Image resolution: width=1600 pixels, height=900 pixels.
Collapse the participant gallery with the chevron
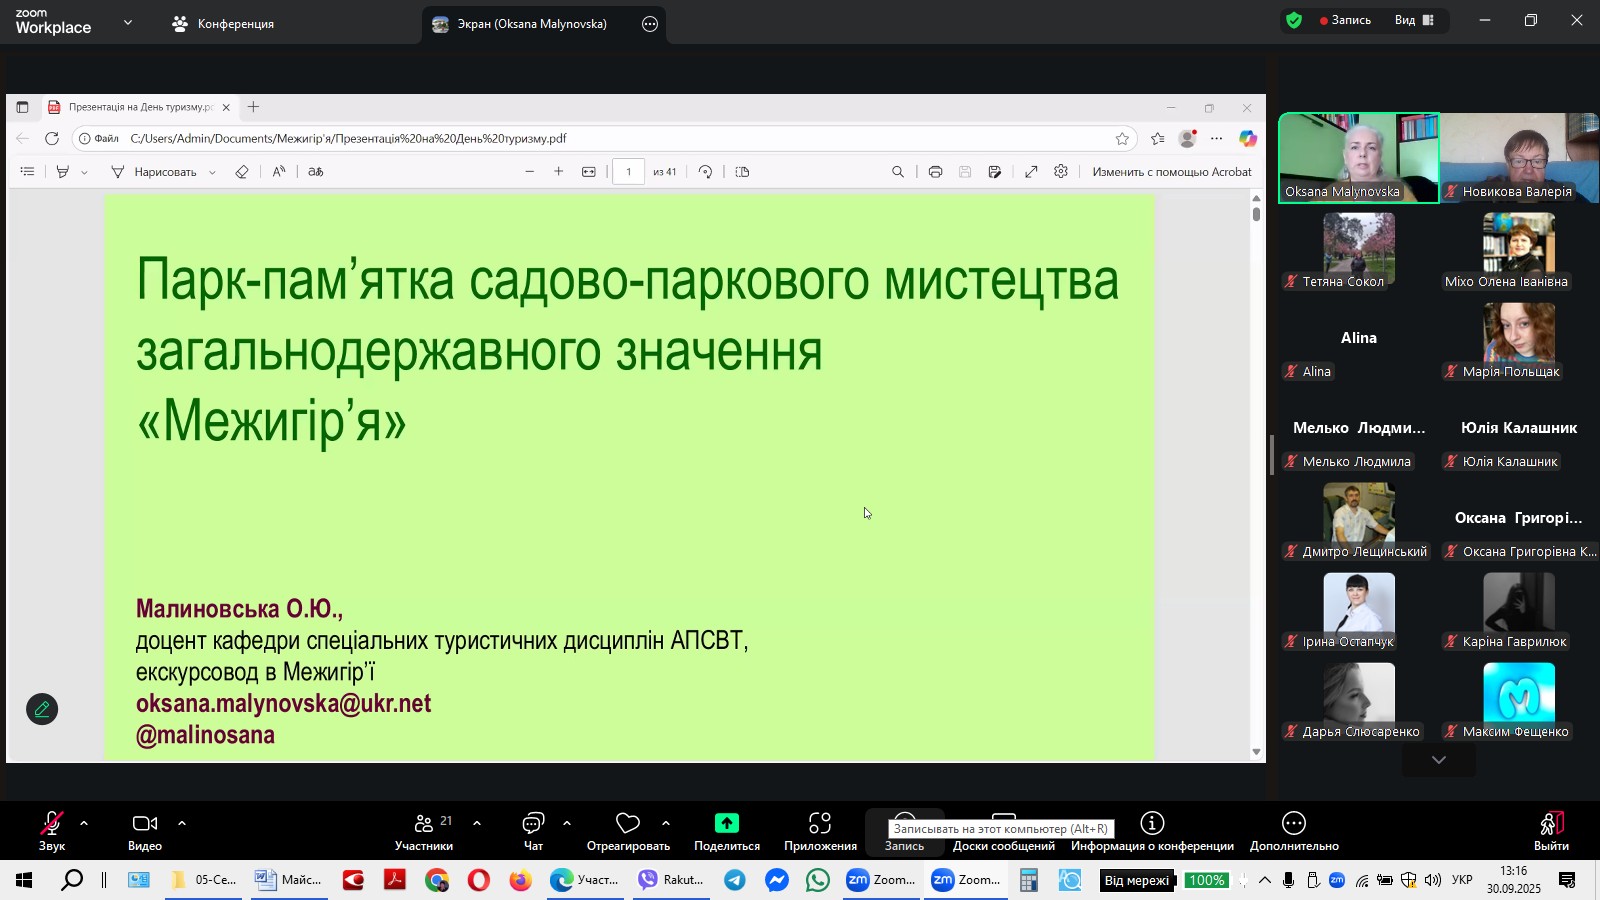[x=1439, y=759]
